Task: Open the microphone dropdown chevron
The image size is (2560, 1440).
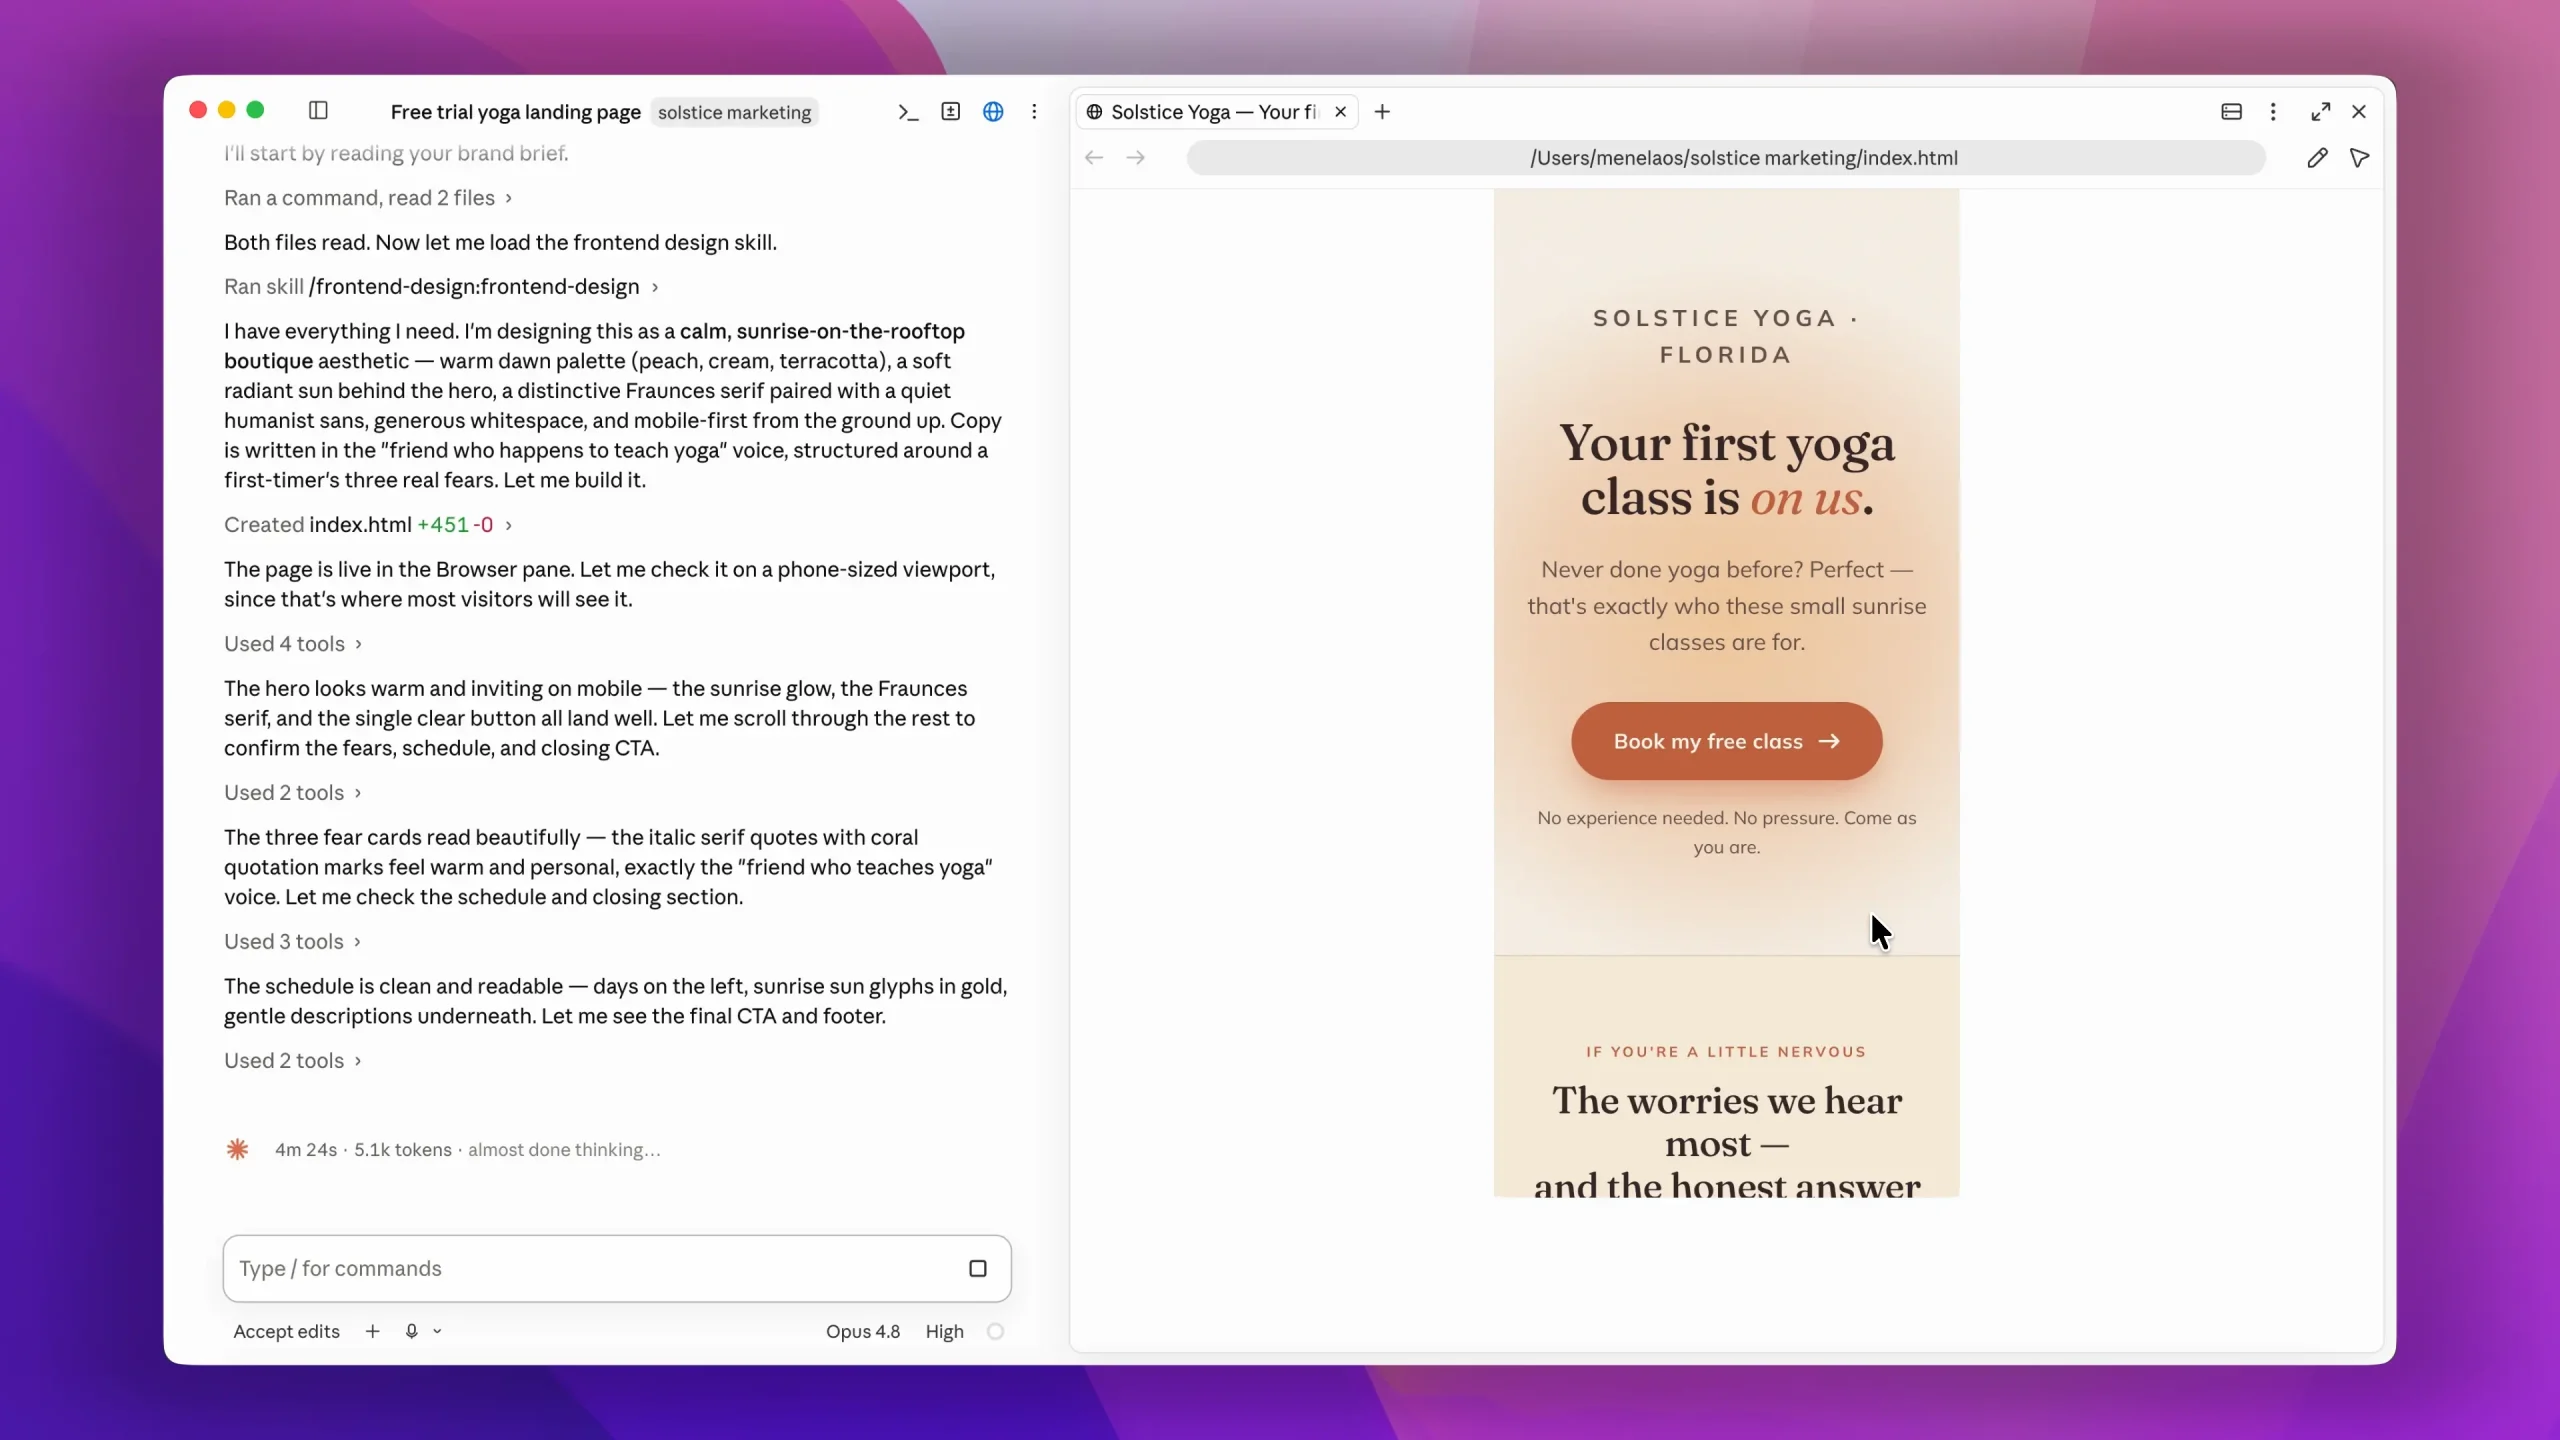Action: point(437,1331)
